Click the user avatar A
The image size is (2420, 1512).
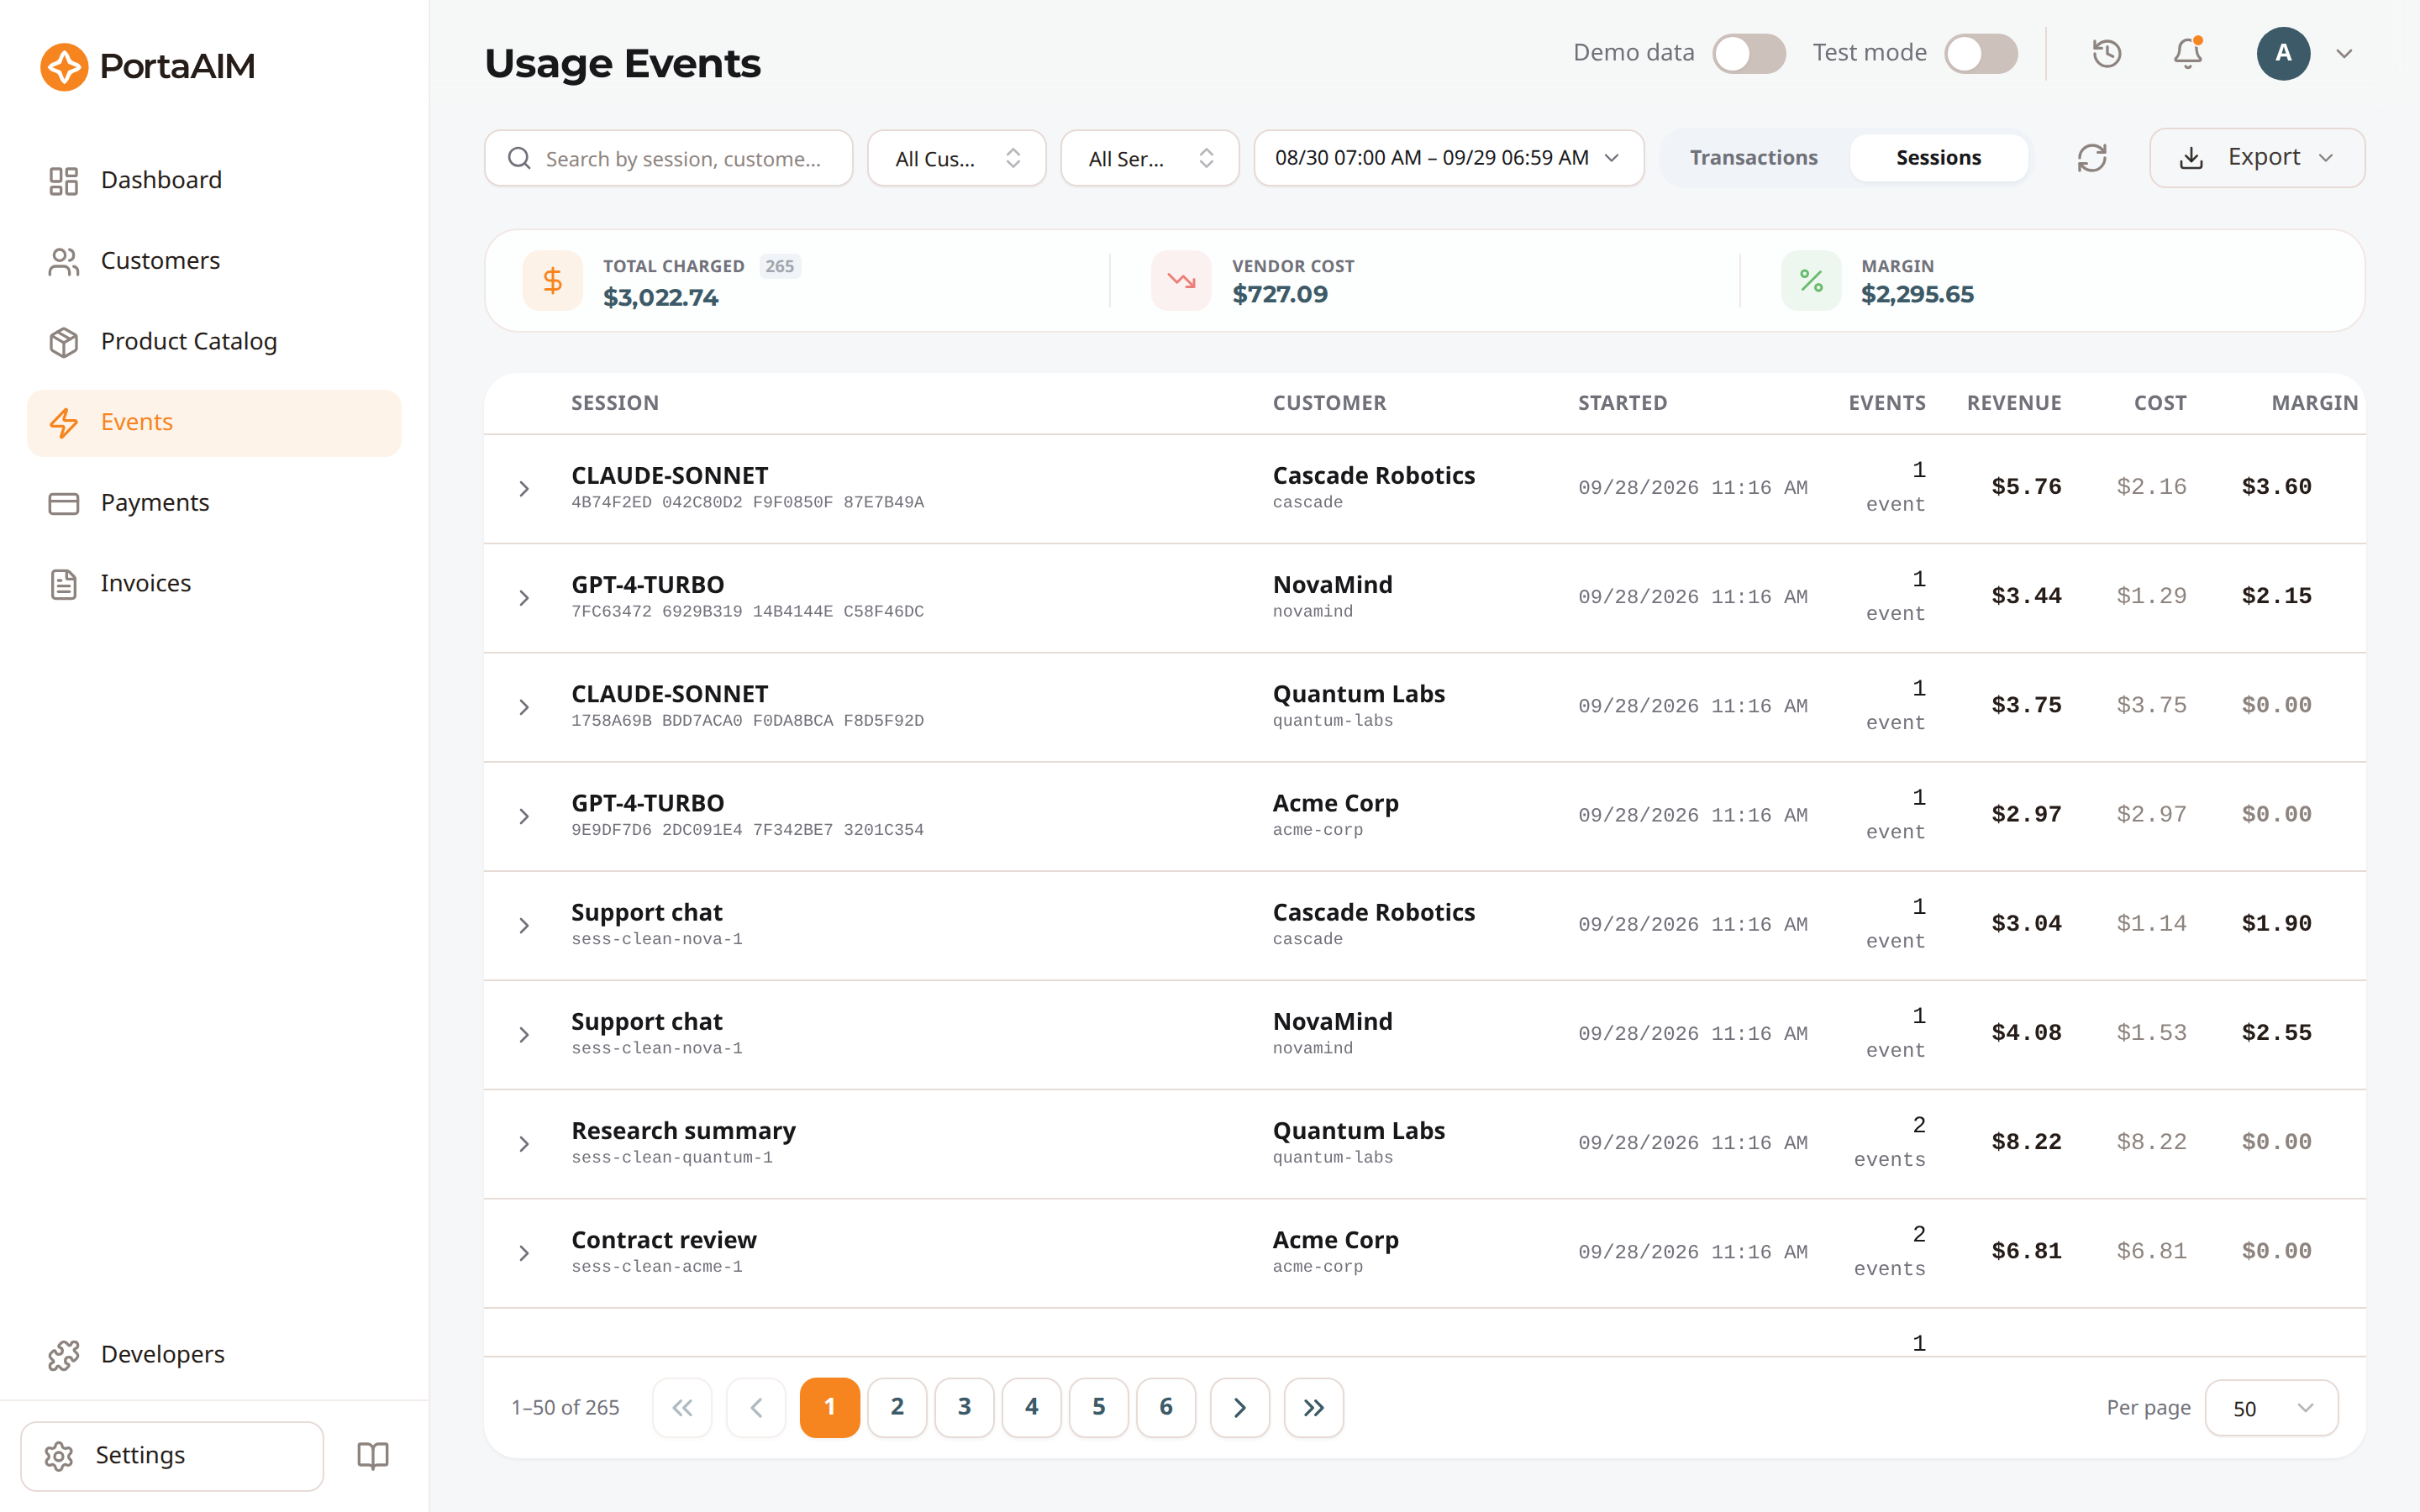[2283, 53]
